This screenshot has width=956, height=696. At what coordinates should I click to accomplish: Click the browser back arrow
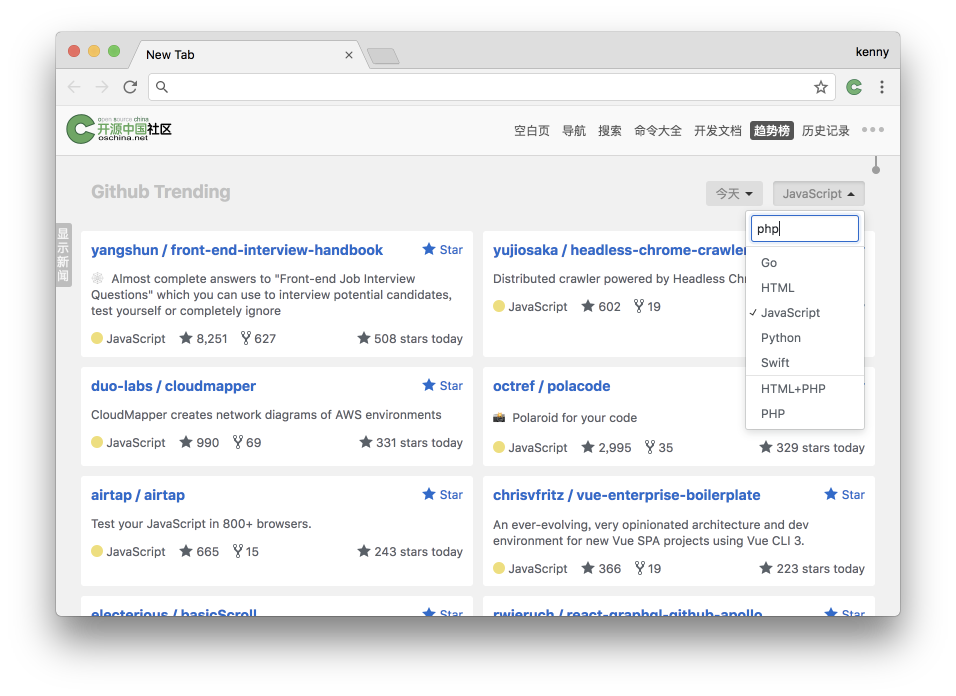[74, 87]
